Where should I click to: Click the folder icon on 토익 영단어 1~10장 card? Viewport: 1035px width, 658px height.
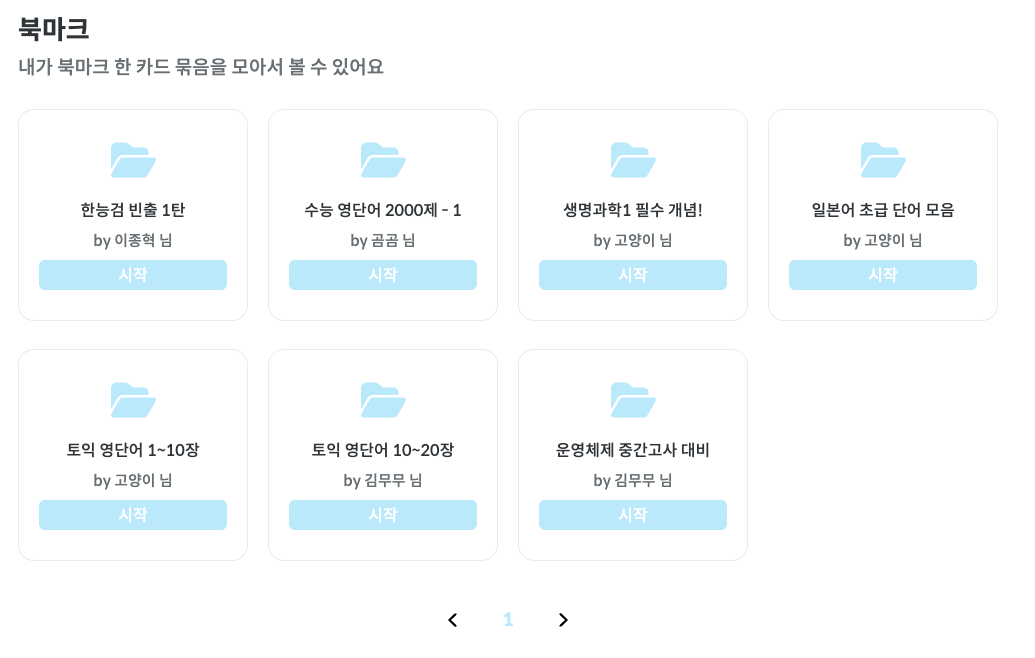(132, 397)
